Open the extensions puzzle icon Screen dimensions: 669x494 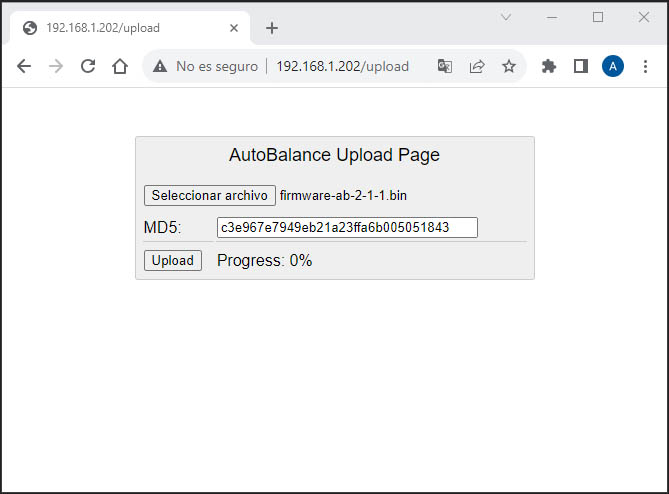(549, 66)
